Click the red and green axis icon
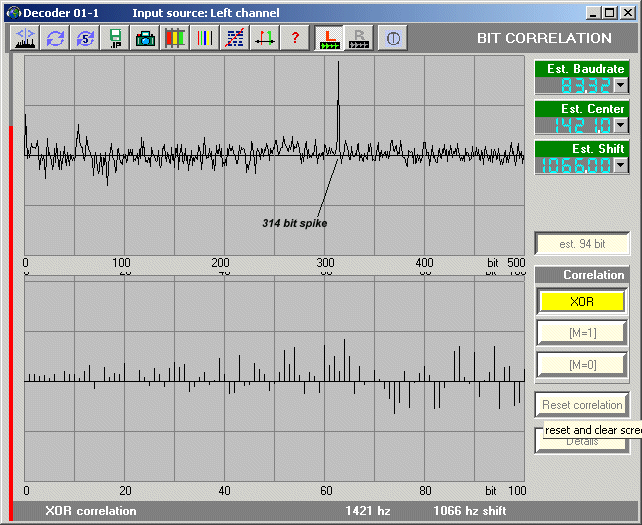 (x=265, y=38)
